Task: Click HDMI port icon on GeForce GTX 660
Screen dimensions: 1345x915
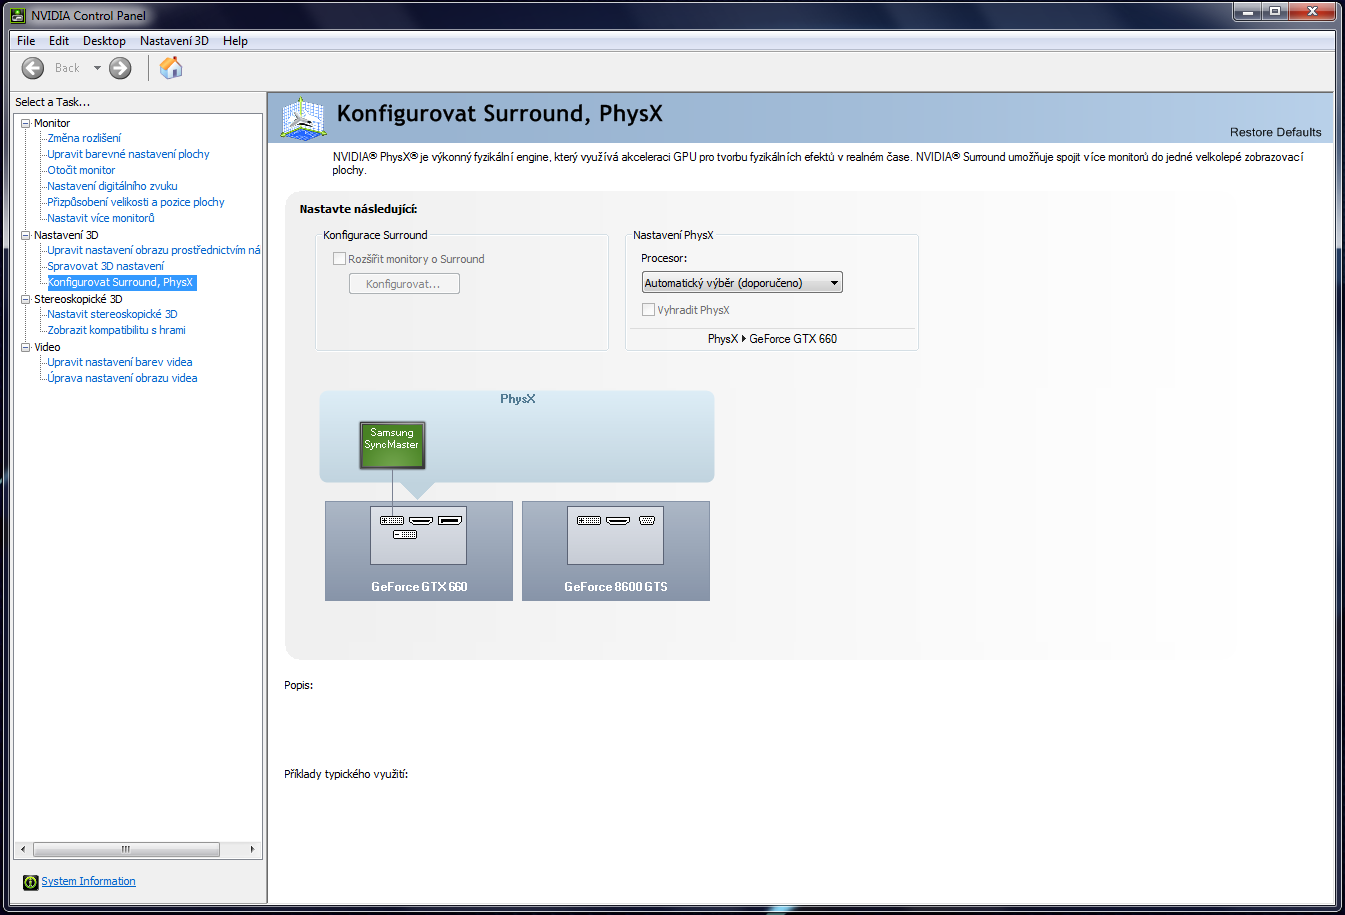Action: pos(421,520)
